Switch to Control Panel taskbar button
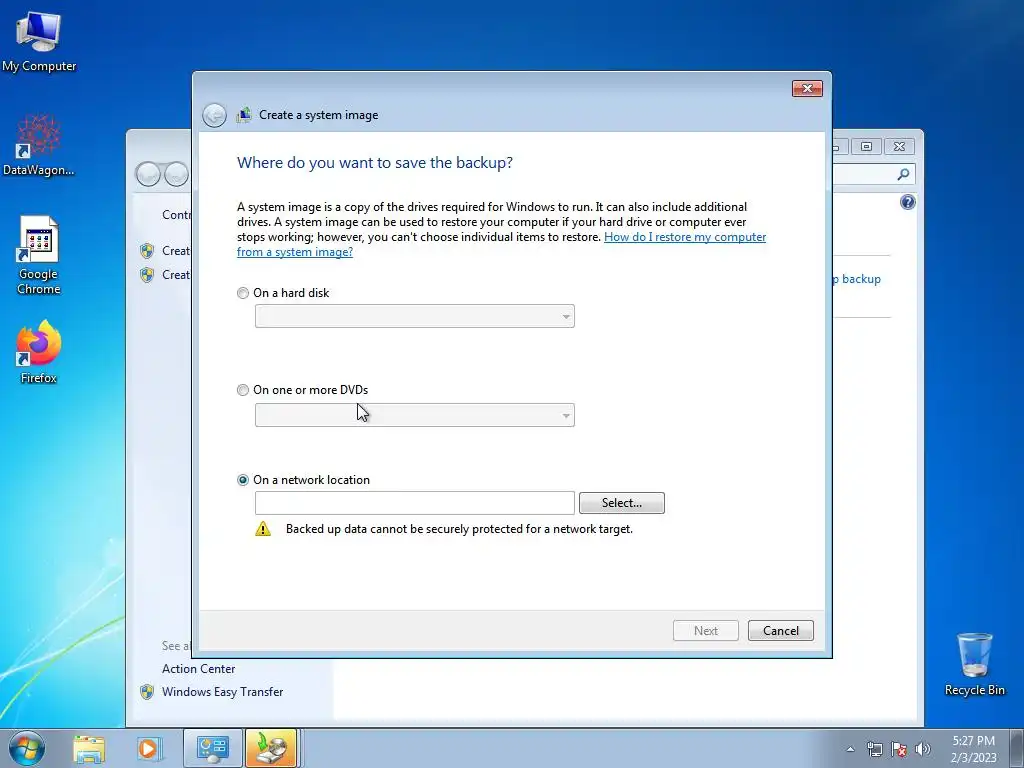The width and height of the screenshot is (1024, 768). (x=212, y=748)
